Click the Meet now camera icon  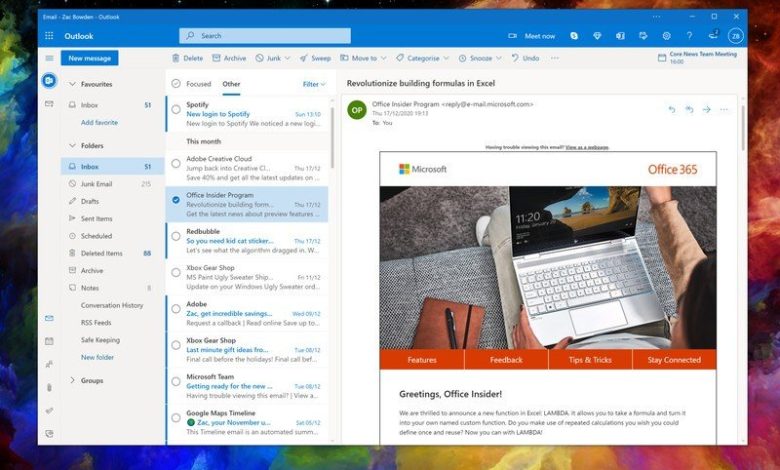[512, 36]
